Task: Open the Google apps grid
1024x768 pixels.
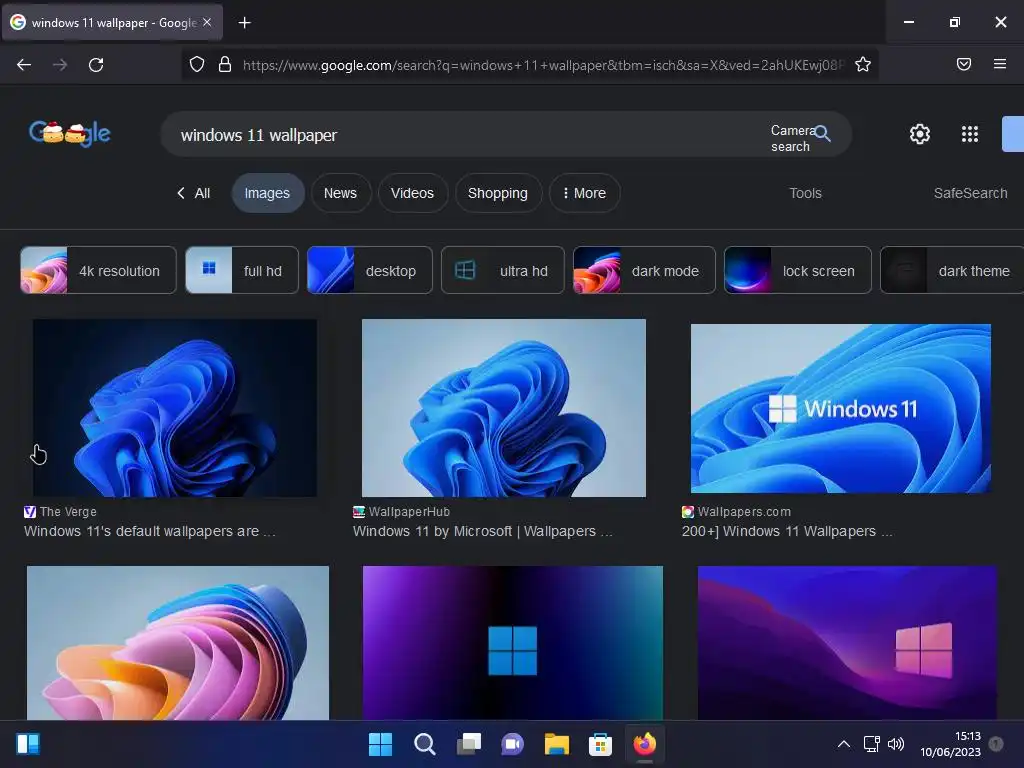Action: coord(970,134)
